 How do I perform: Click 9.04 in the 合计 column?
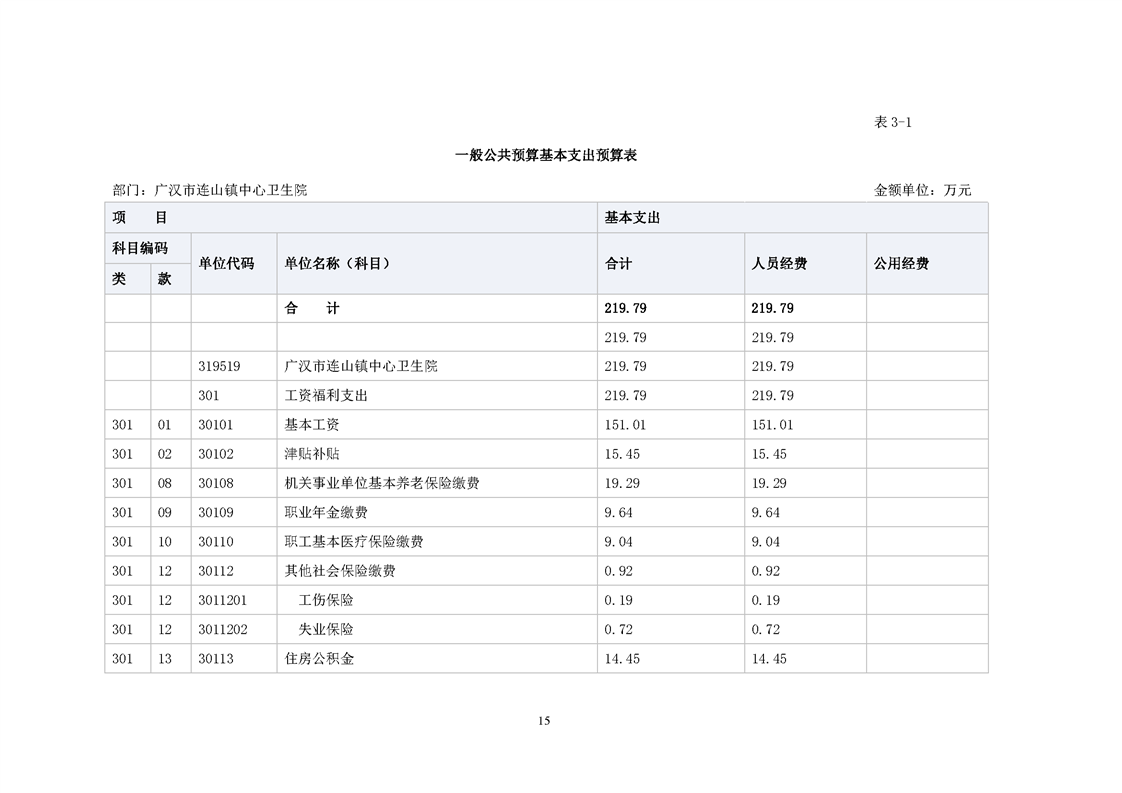point(619,543)
